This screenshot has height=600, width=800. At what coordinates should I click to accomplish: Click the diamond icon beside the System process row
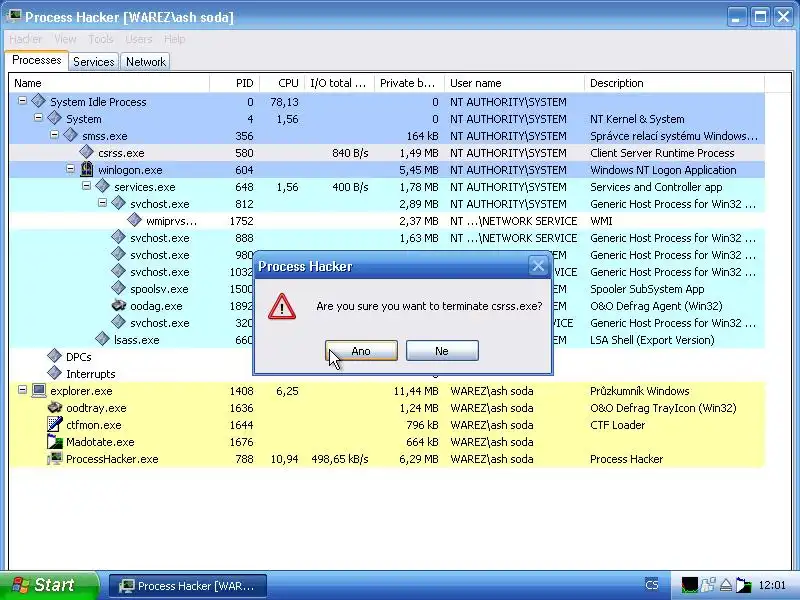coord(55,118)
